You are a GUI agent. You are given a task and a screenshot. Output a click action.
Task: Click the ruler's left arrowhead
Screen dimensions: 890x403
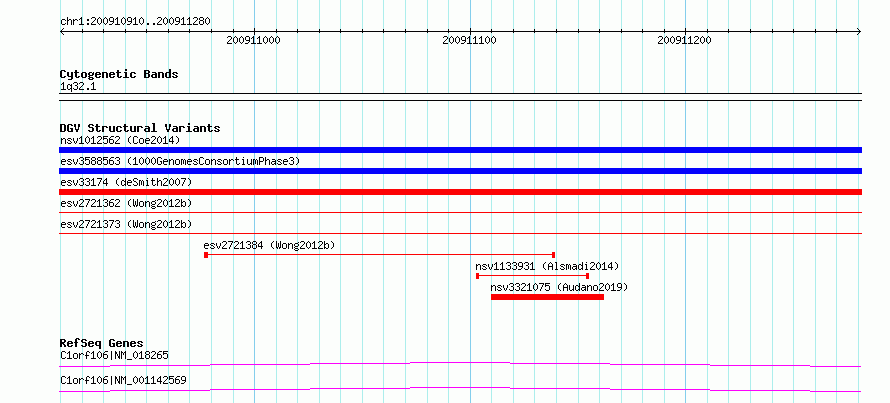coord(62,31)
